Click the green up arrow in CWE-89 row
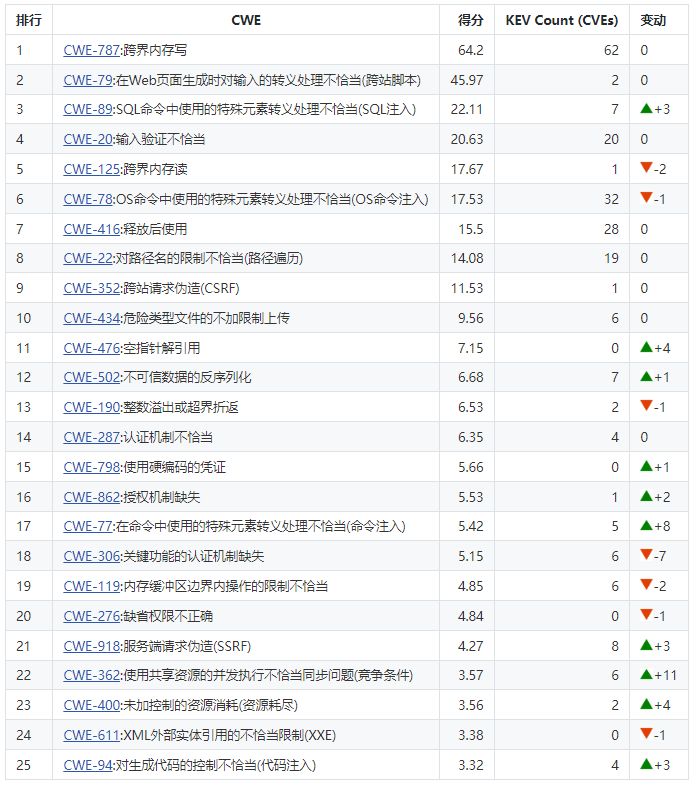This screenshot has height=785, width=698. click(x=646, y=108)
